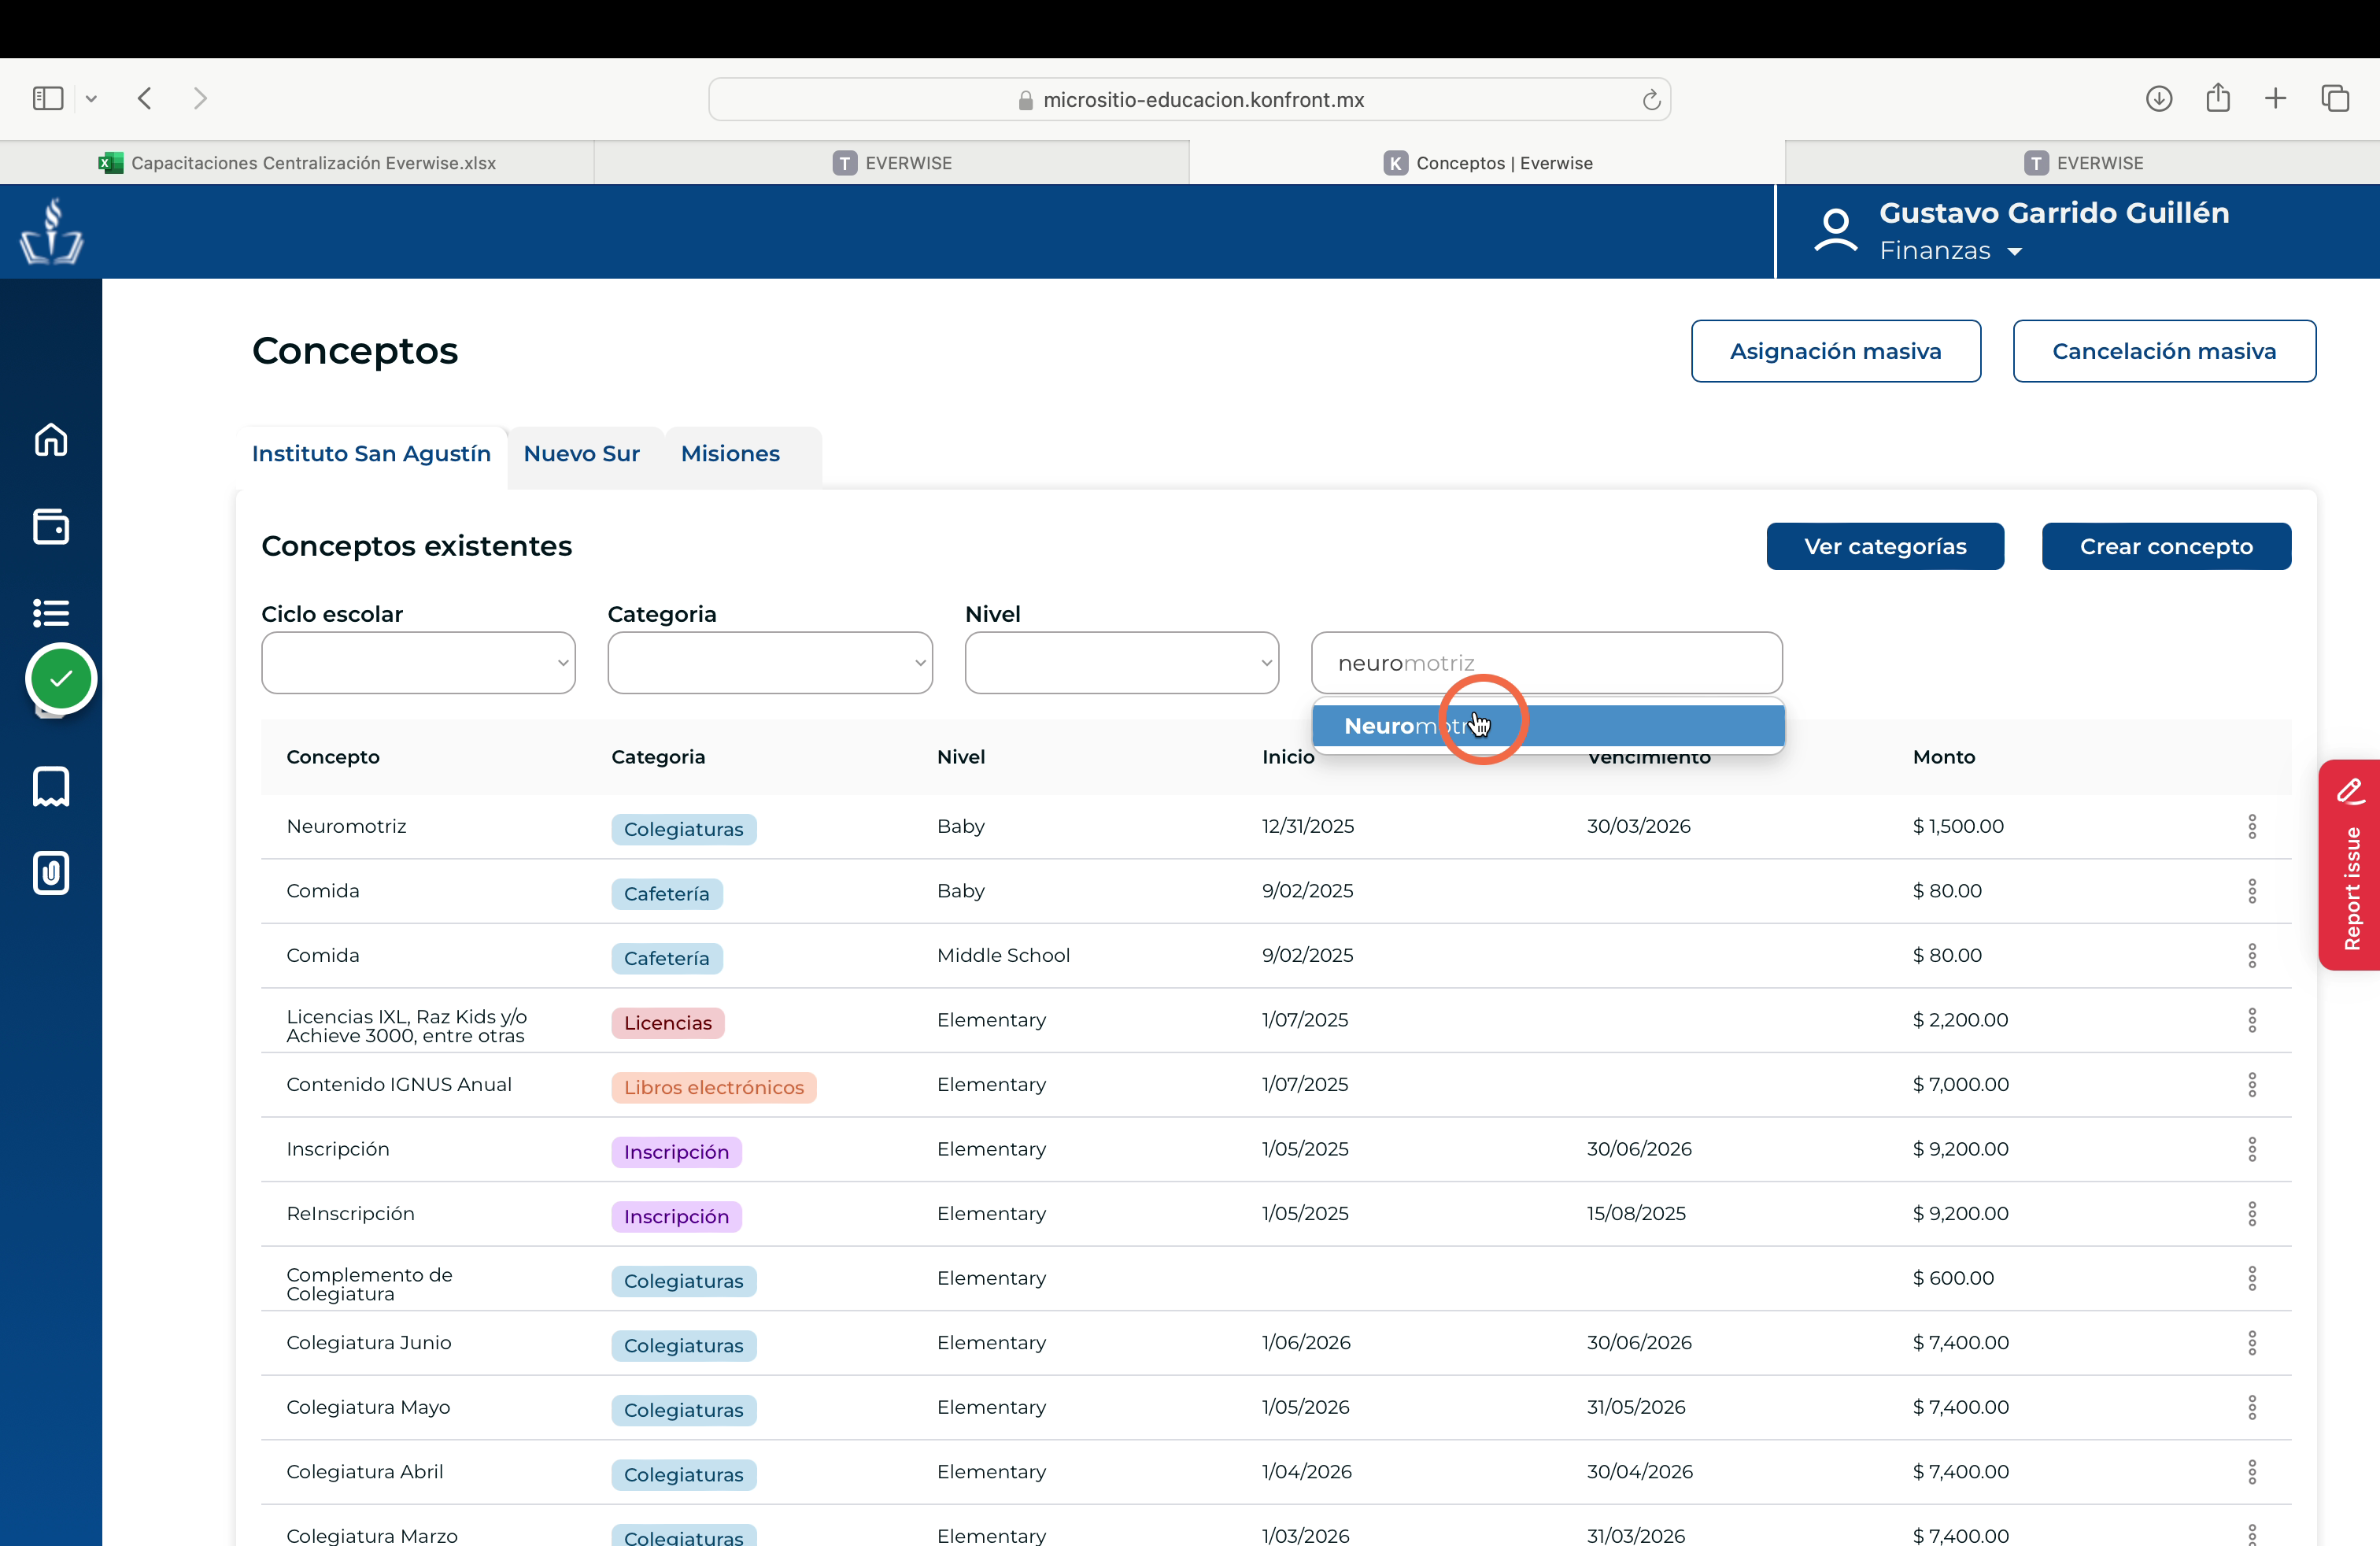Open the wallet icon in the sidebar
This screenshot has height=1546, width=2380.
(51, 526)
